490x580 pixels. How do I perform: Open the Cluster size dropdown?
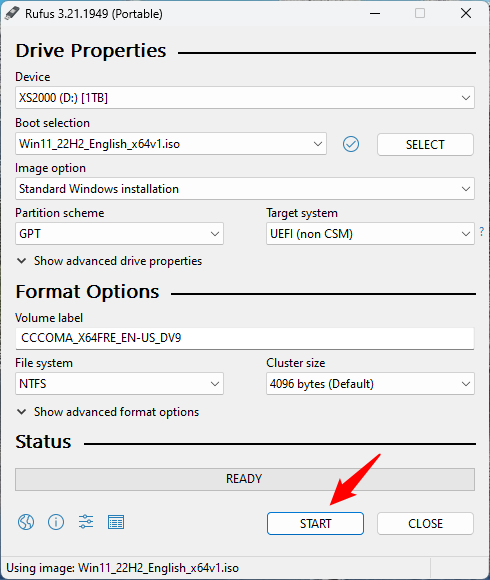pos(370,384)
